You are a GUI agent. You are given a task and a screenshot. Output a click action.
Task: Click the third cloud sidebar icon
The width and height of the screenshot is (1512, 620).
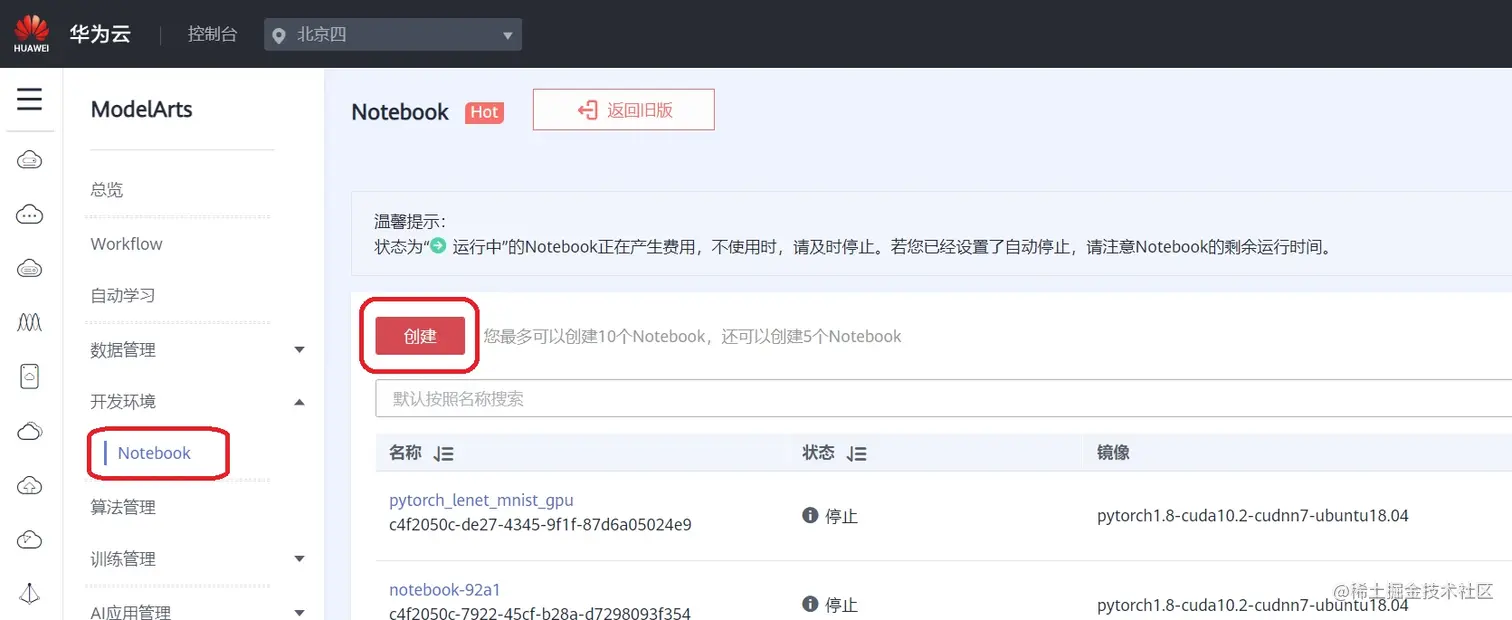[30, 268]
